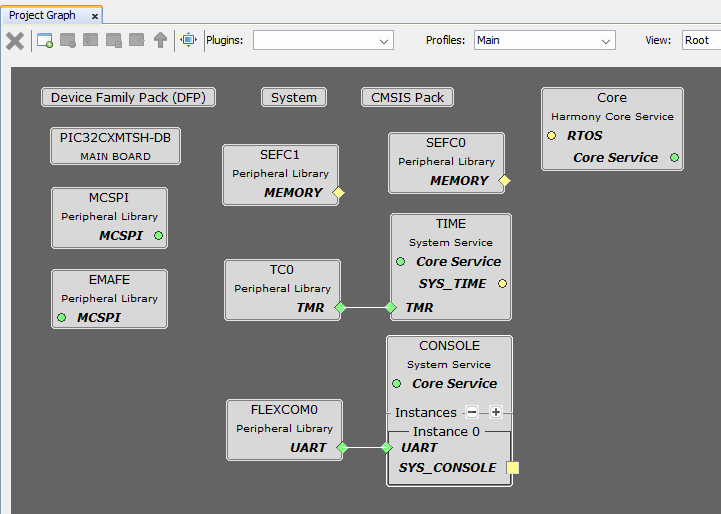Close the Project Graph tab
Viewport: 721px width, 514px height.
click(x=93, y=16)
